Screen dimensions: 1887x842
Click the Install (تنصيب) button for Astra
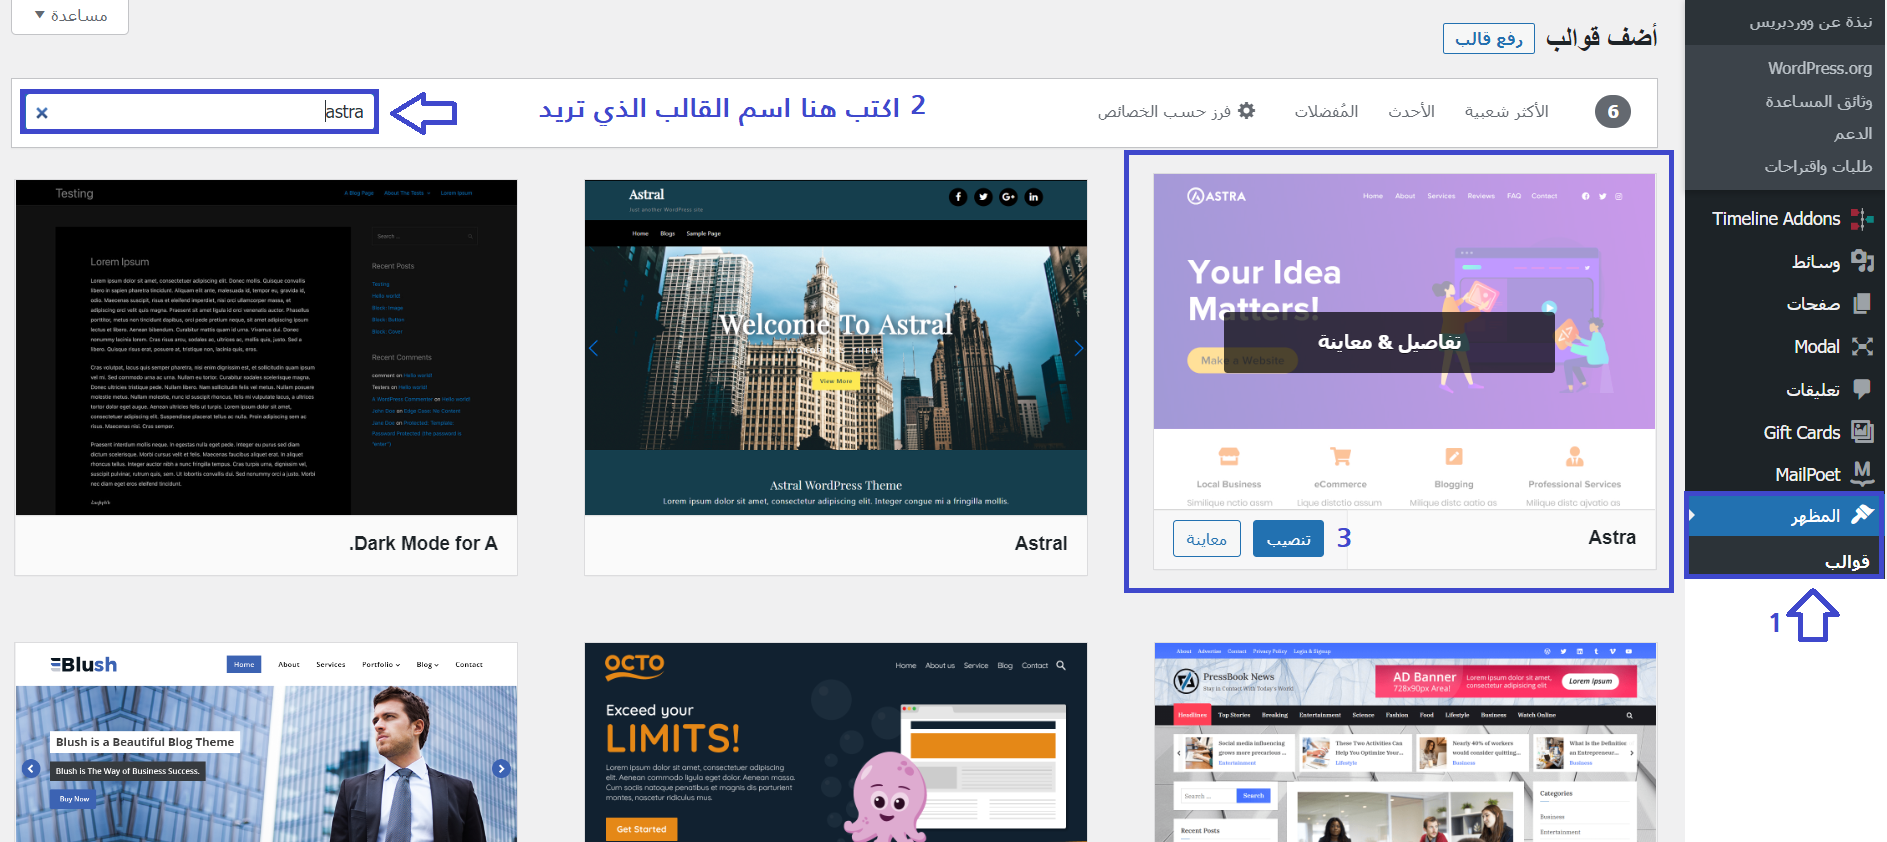pyautogui.click(x=1288, y=539)
